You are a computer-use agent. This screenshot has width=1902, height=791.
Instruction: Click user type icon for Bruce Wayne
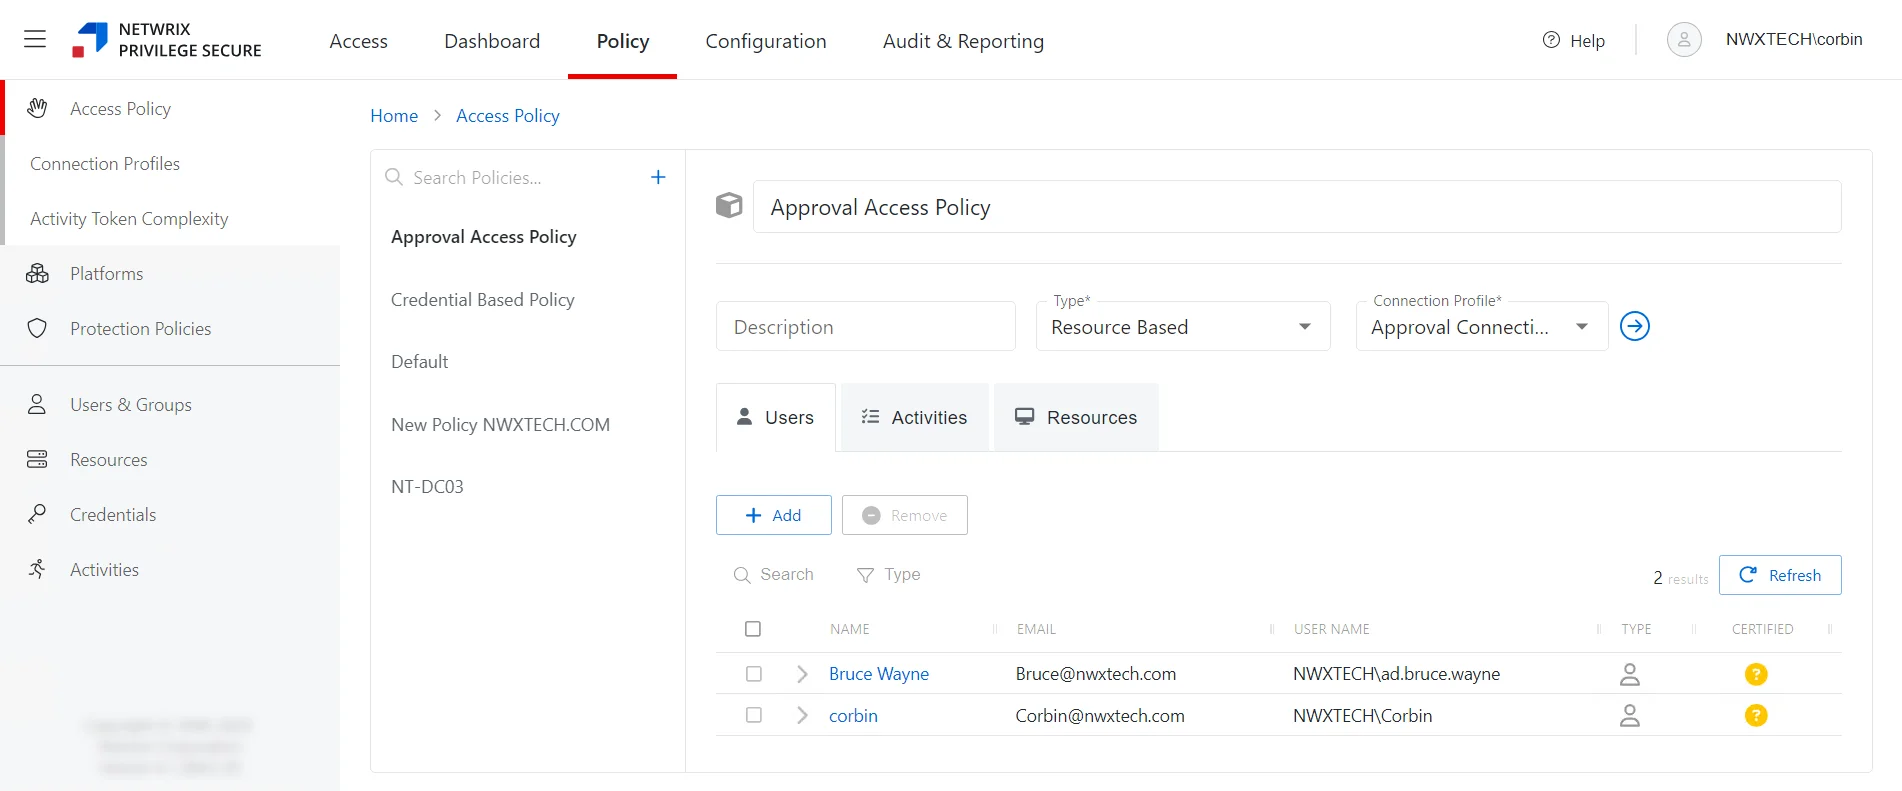1630,674
